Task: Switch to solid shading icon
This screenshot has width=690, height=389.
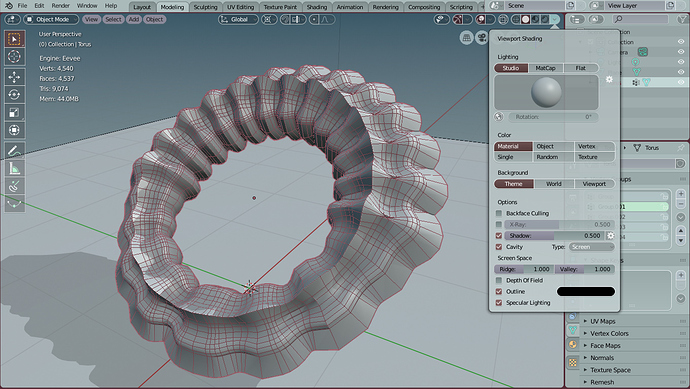Action: coord(525,19)
